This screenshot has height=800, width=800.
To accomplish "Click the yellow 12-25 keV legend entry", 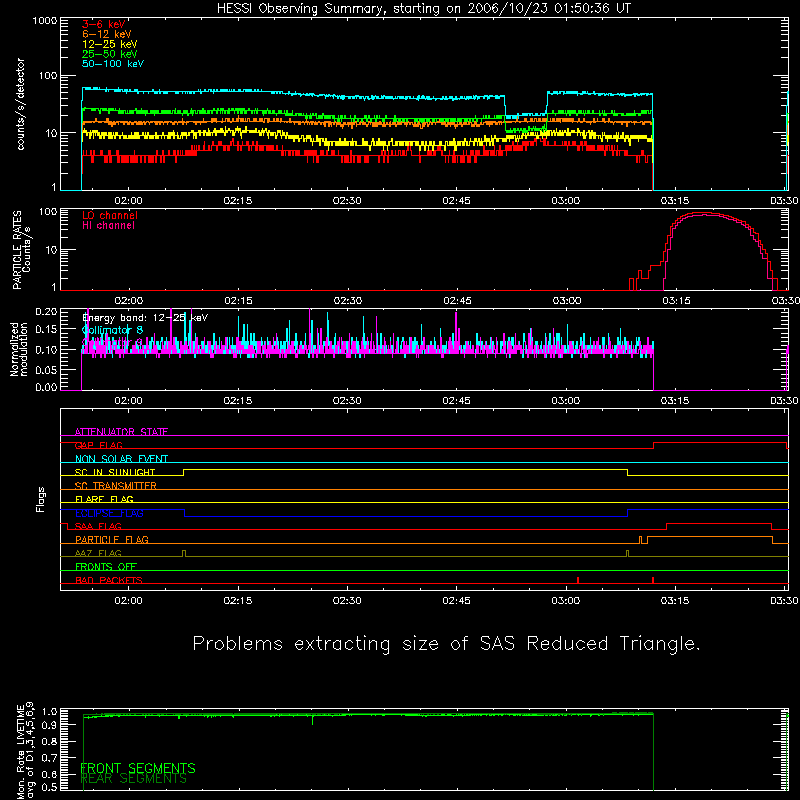I will [x=110, y=44].
